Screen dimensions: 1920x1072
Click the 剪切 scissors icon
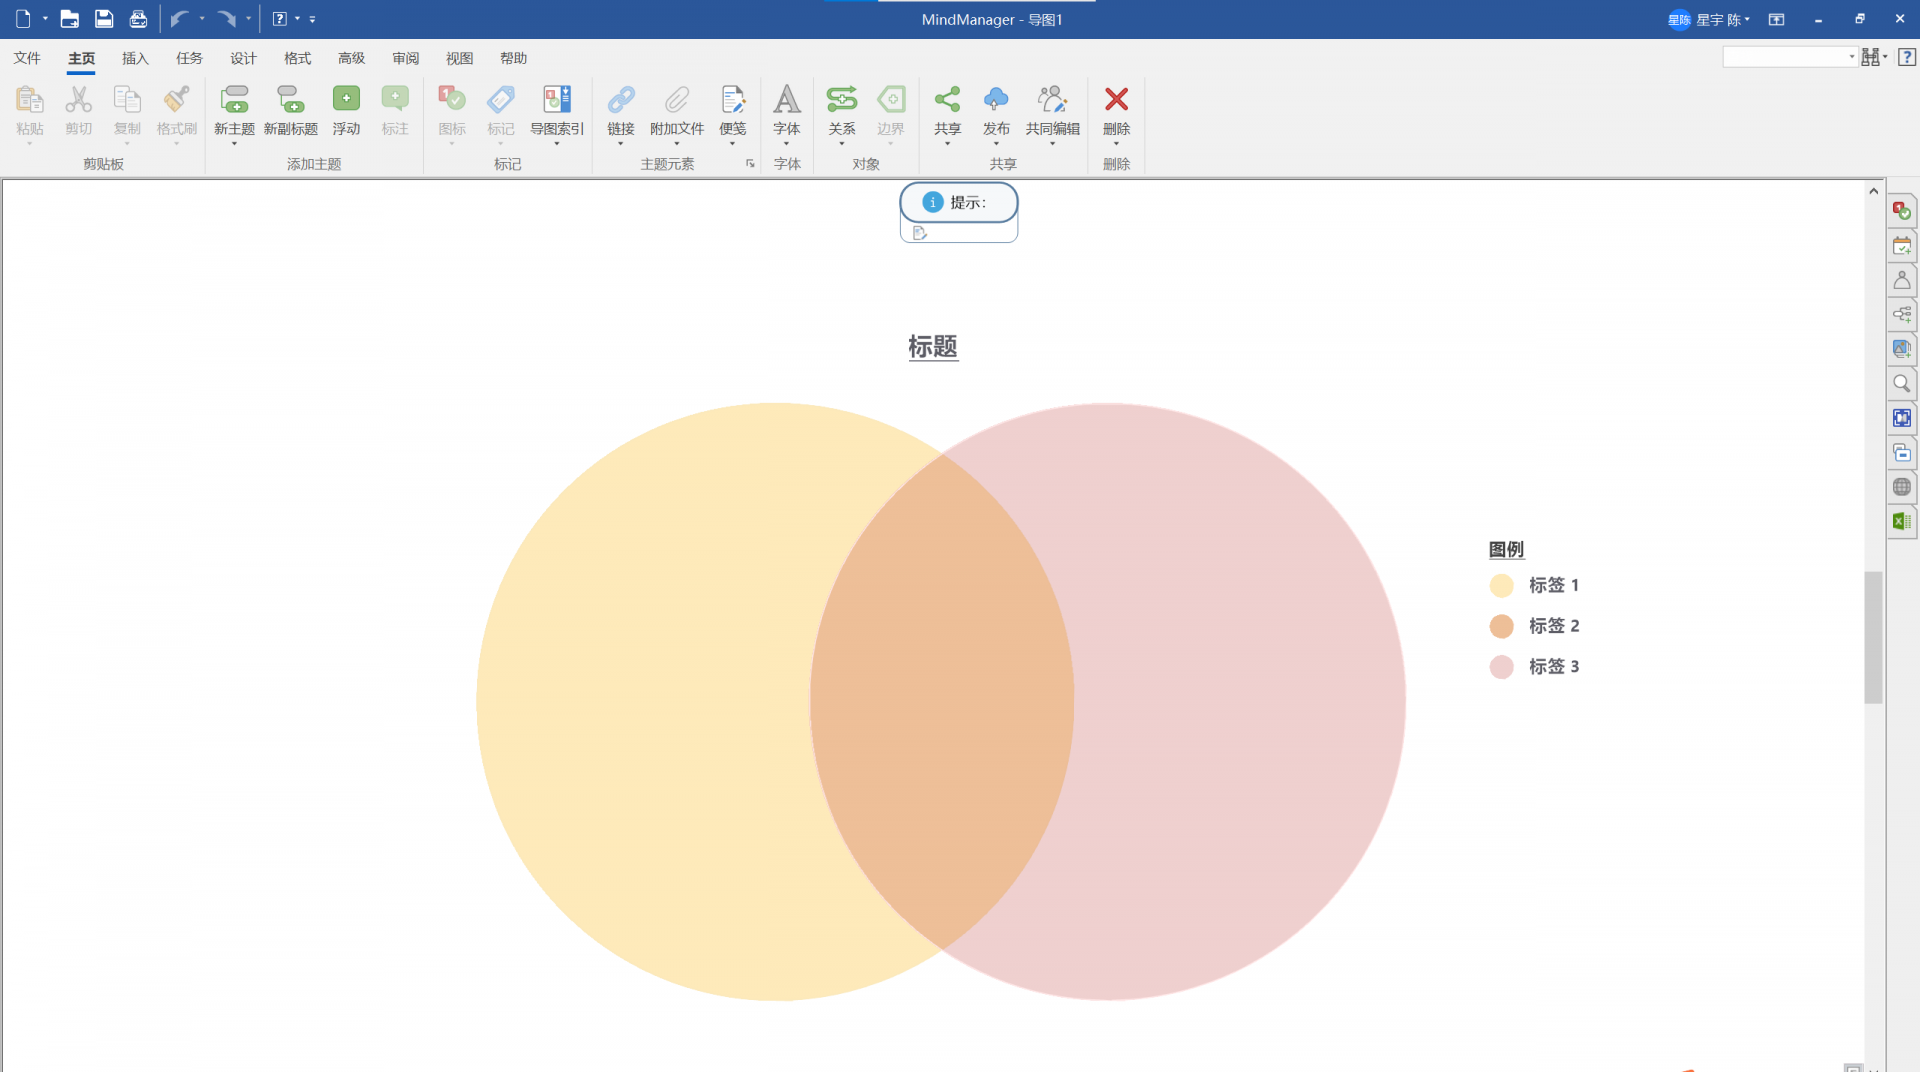click(x=79, y=99)
